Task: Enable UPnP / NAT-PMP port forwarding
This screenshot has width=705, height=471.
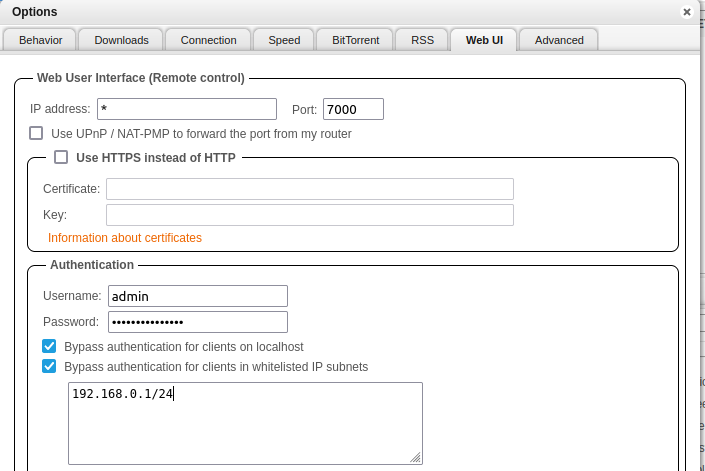Action: click(x=36, y=133)
